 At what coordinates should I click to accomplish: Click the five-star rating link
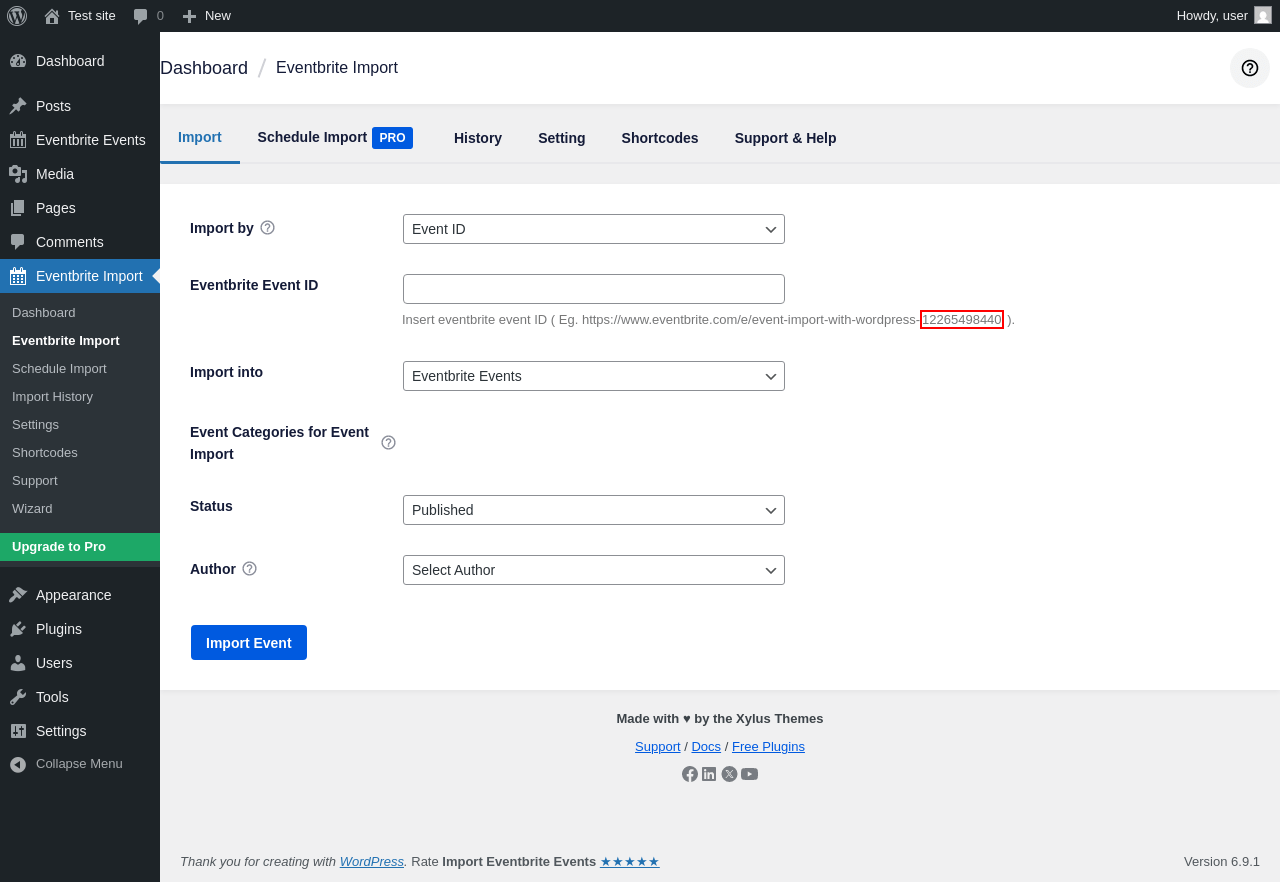(630, 861)
